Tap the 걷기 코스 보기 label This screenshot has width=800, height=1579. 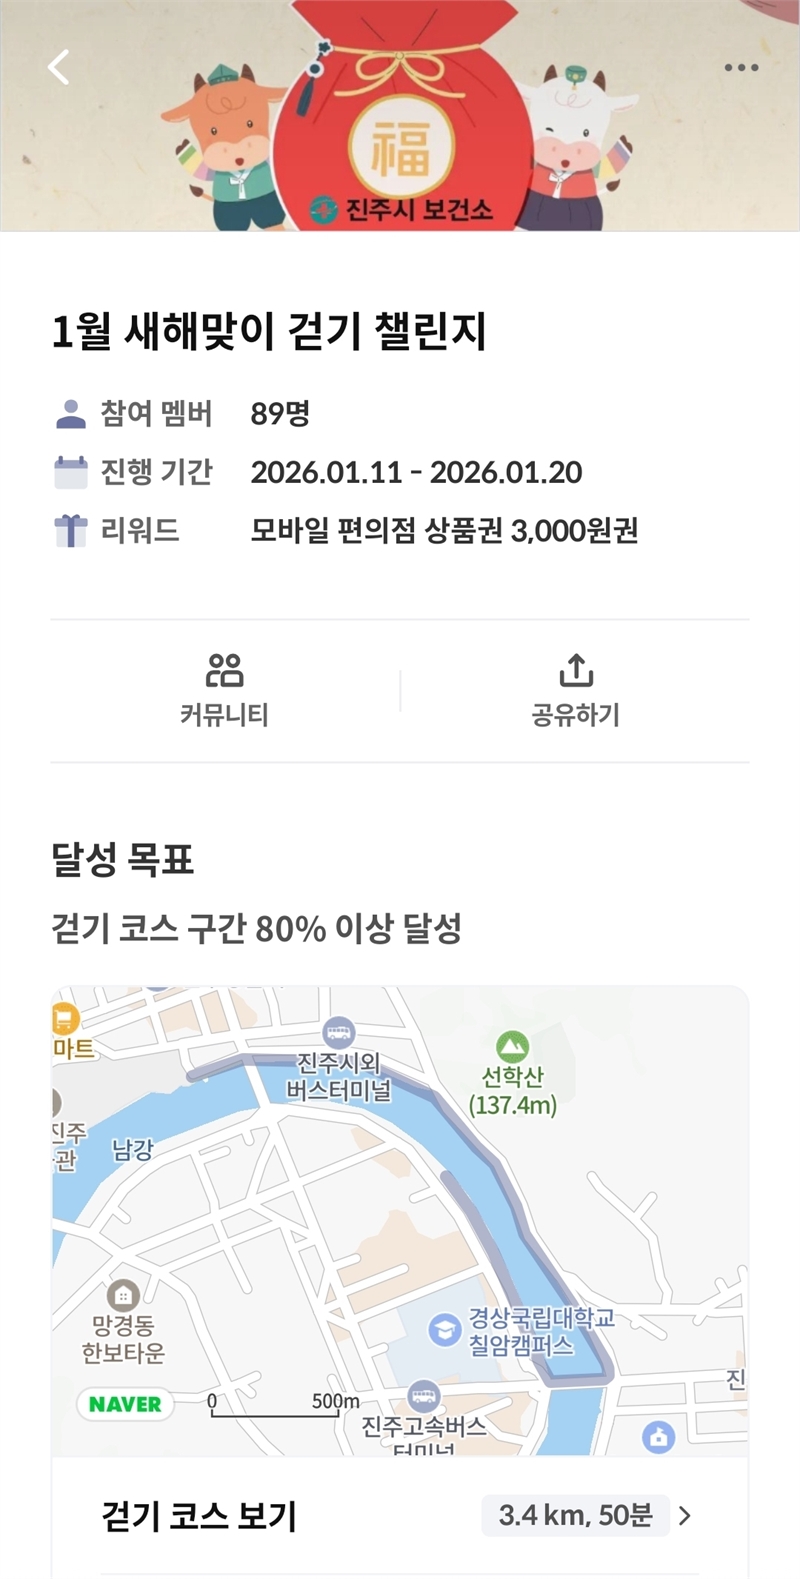pyautogui.click(x=199, y=1516)
